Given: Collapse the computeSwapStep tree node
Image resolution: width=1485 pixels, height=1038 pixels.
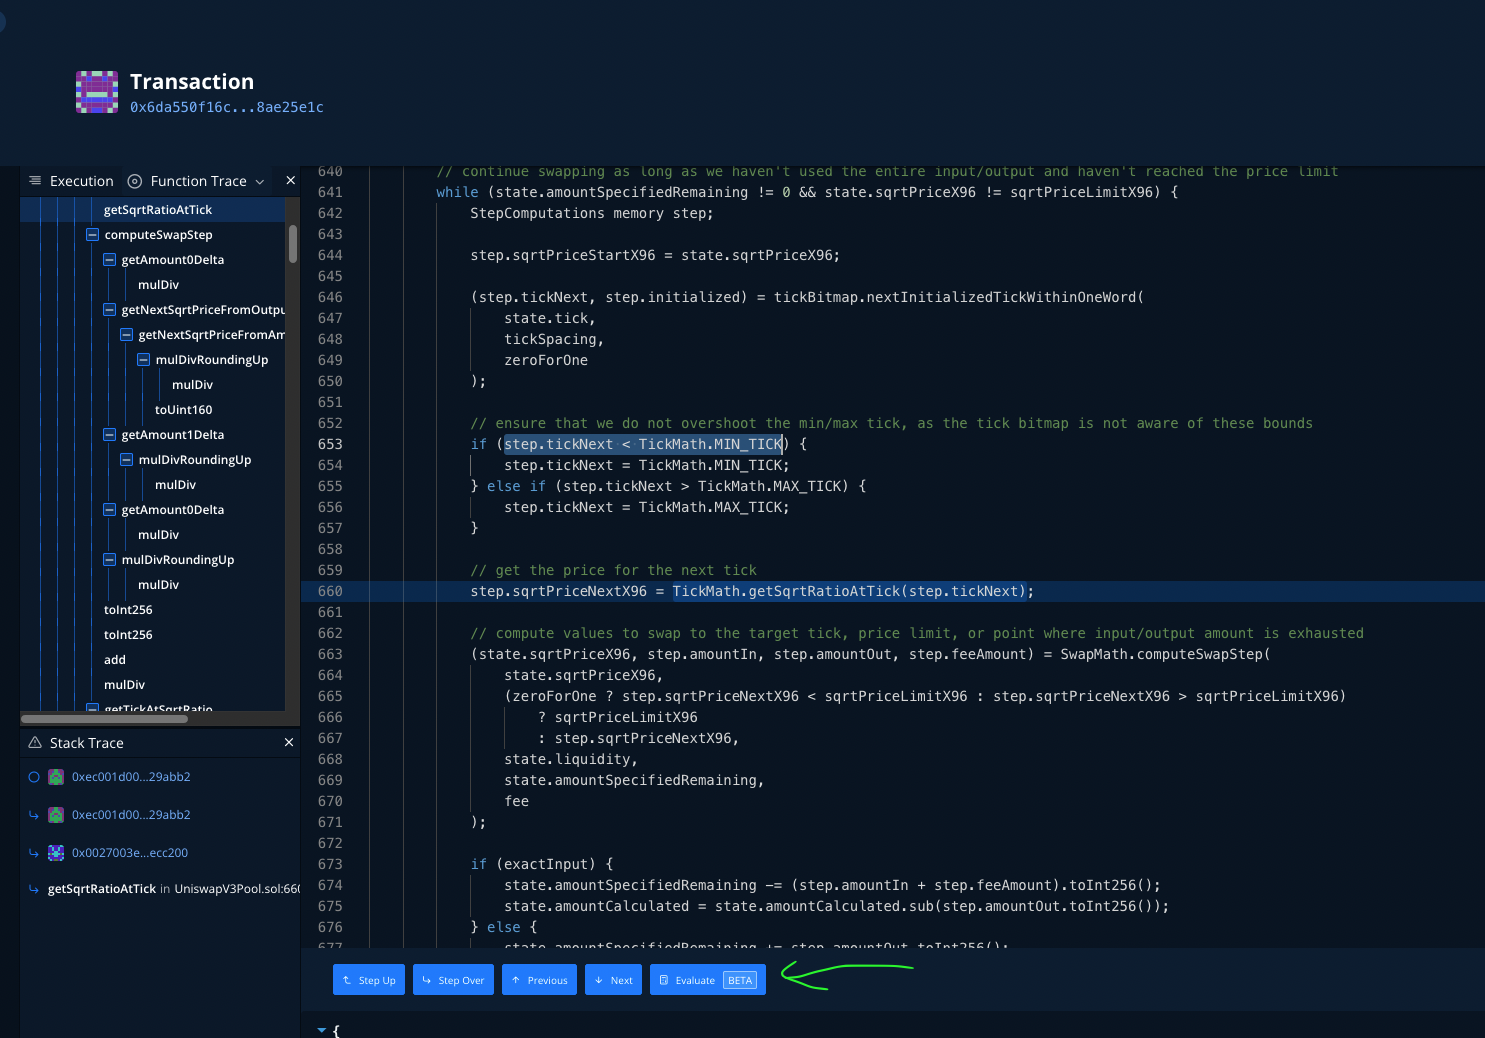Looking at the screenshot, I should coord(92,235).
